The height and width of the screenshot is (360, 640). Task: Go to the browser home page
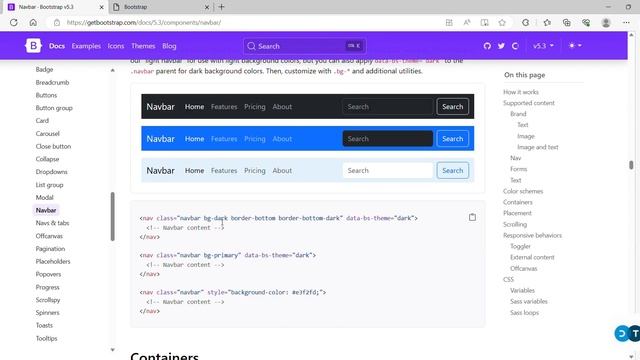pyautogui.click(x=33, y=22)
